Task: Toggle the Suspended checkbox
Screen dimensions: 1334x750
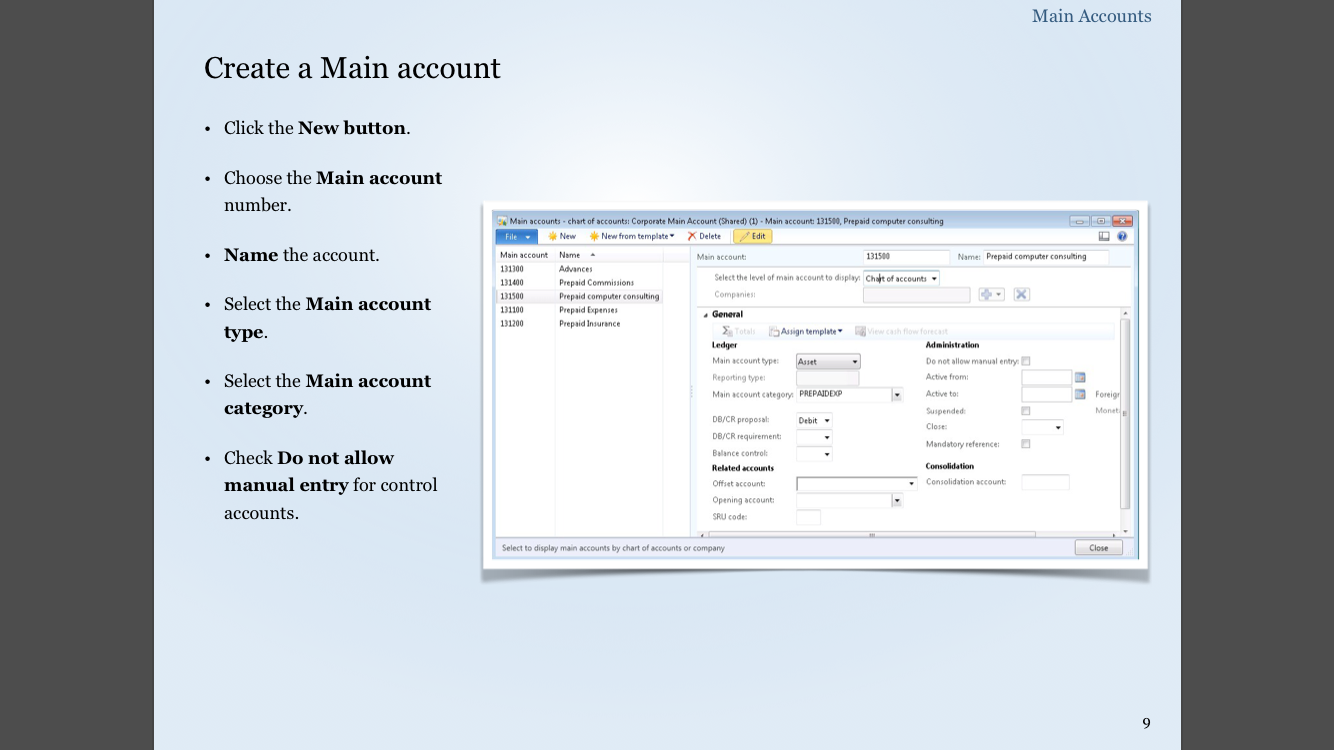Action: pos(1026,411)
